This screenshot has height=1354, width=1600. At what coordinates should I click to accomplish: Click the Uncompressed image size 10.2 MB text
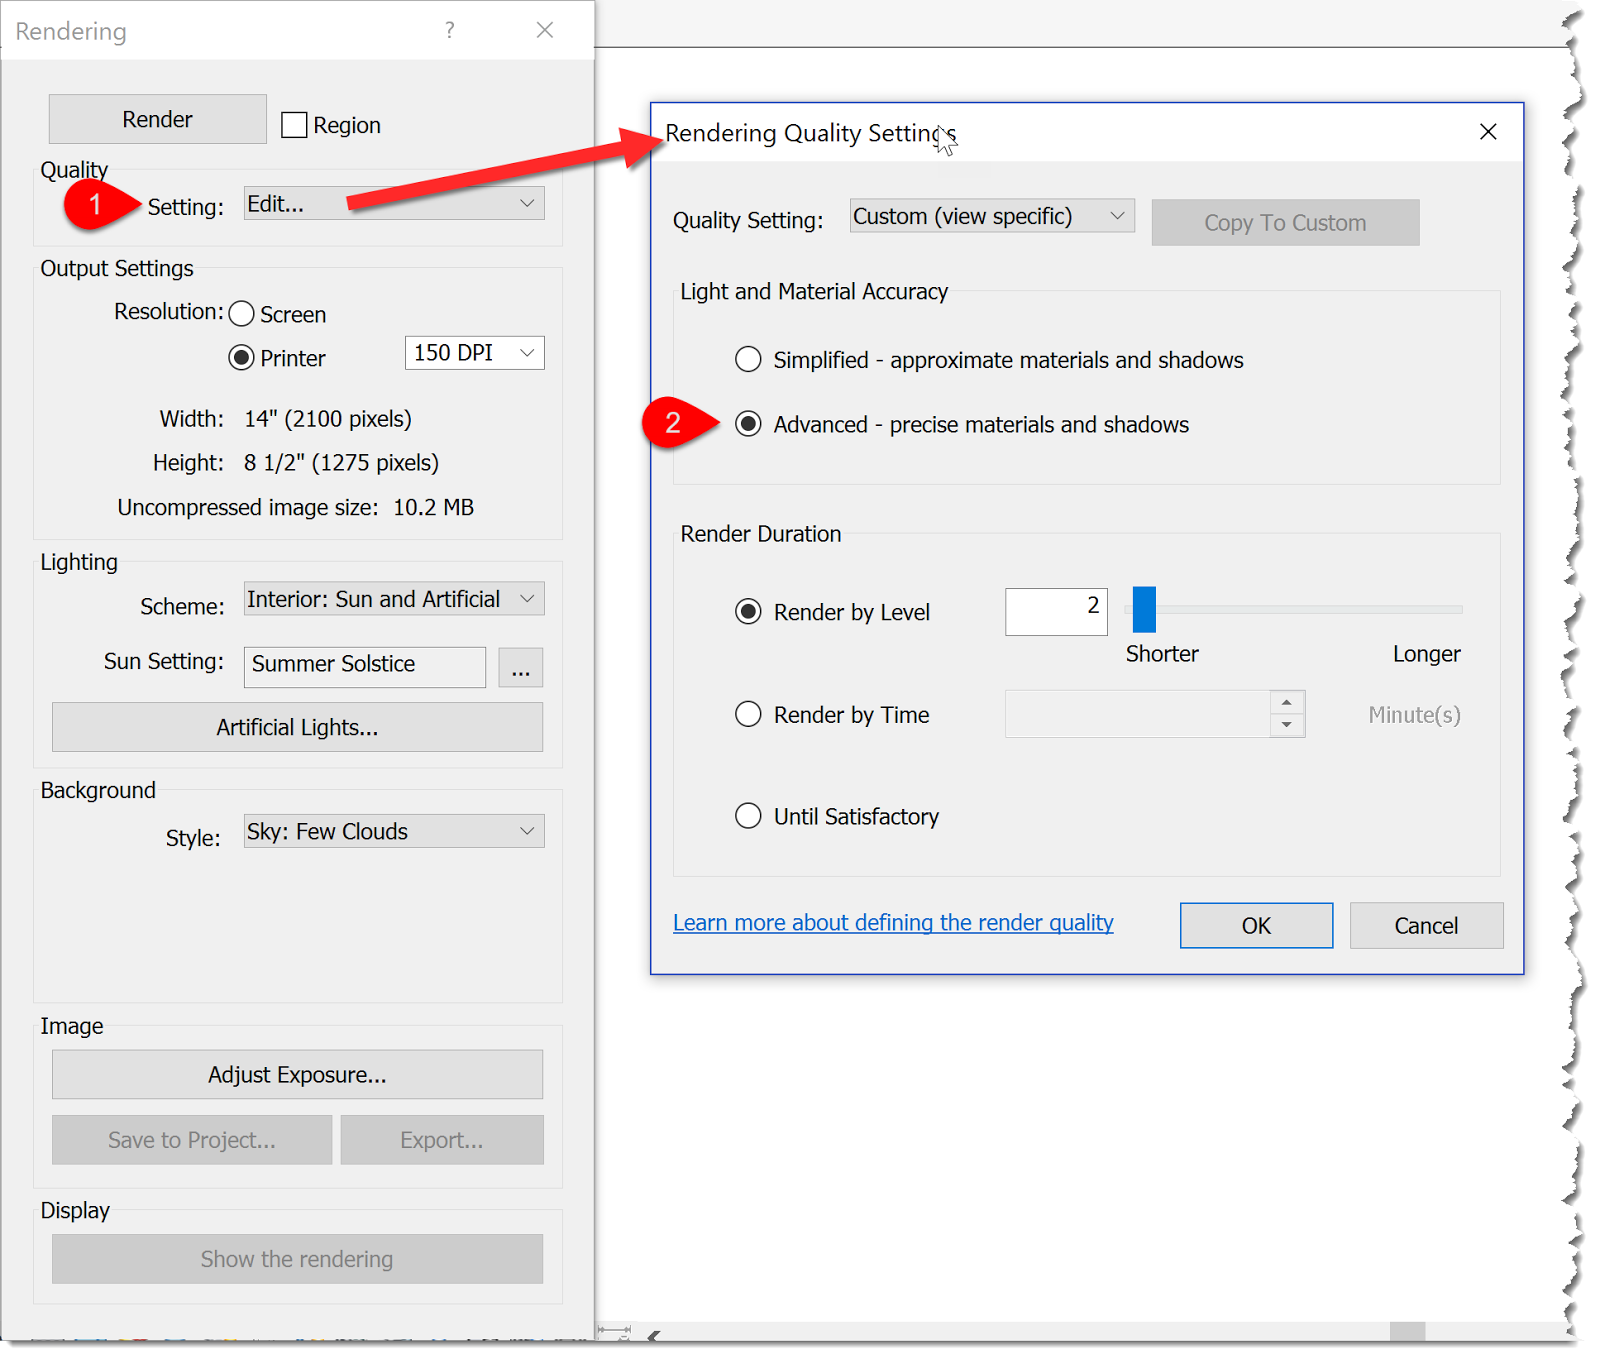[296, 507]
